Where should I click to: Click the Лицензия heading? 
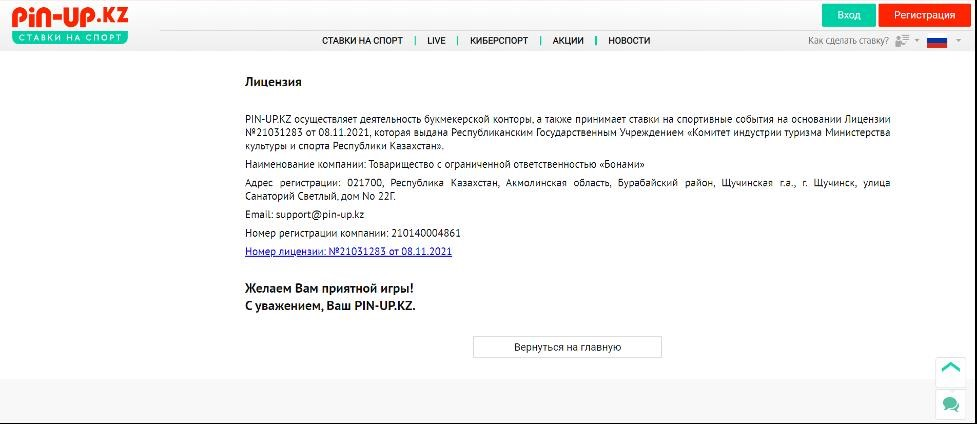(x=274, y=82)
